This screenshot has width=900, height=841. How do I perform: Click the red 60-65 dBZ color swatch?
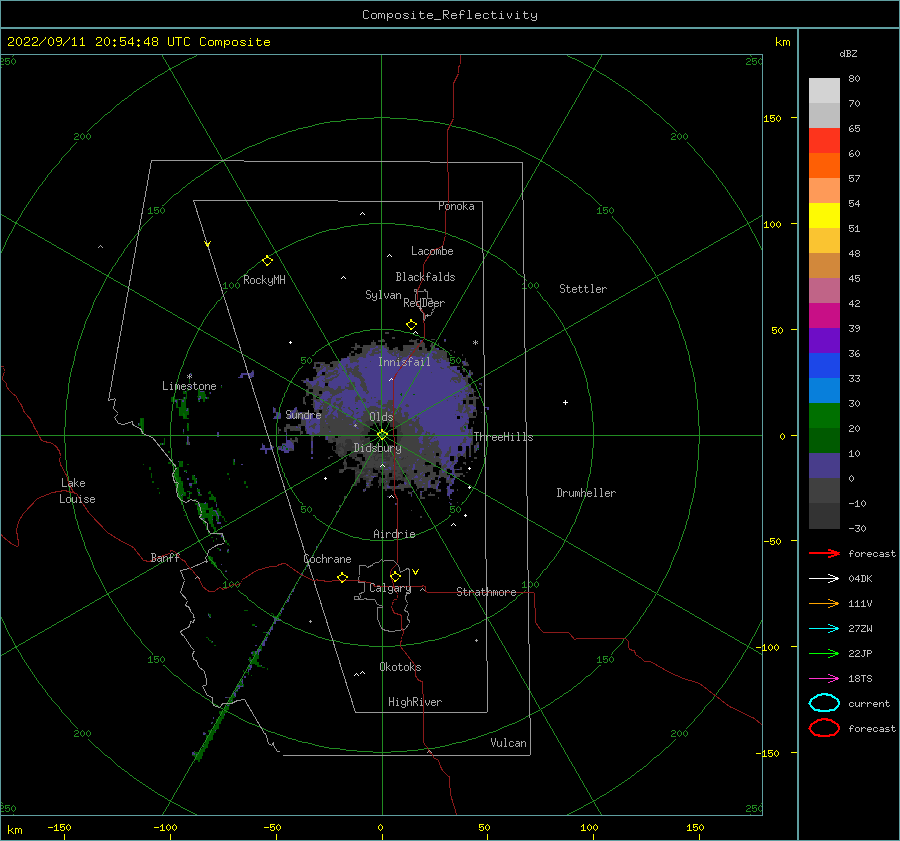click(824, 141)
